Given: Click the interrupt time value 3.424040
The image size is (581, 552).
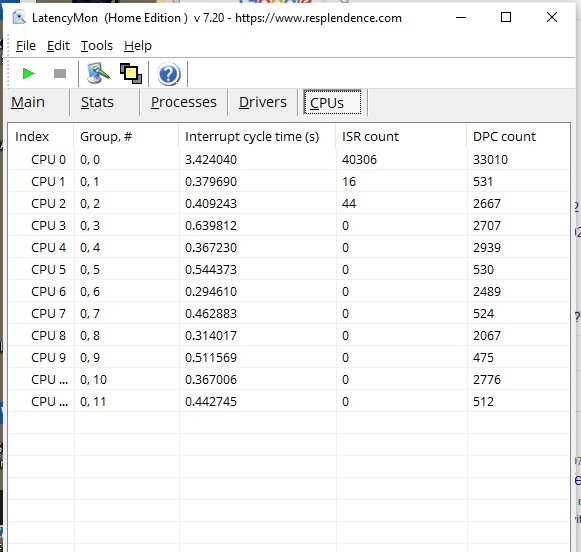Looking at the screenshot, I should (x=211, y=160).
